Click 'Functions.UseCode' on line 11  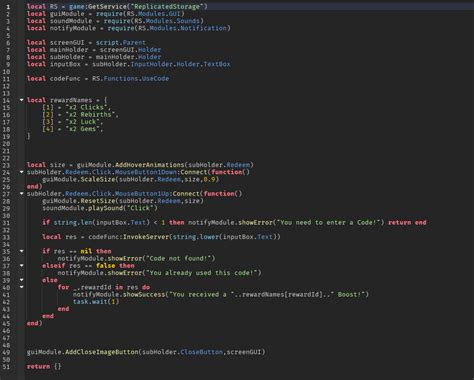pyautogui.click(x=136, y=79)
